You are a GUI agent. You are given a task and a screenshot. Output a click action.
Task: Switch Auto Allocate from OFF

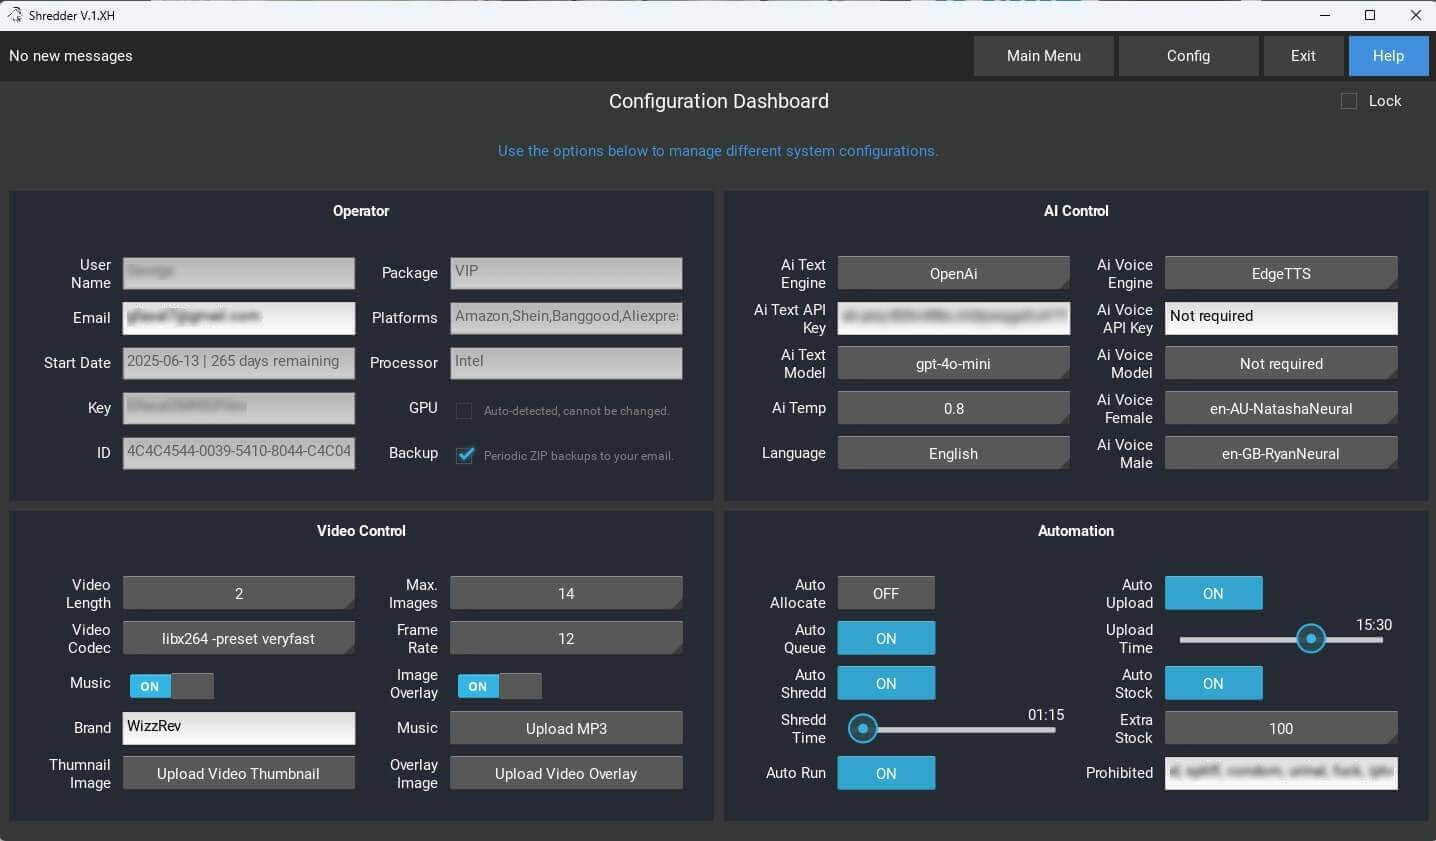click(886, 593)
